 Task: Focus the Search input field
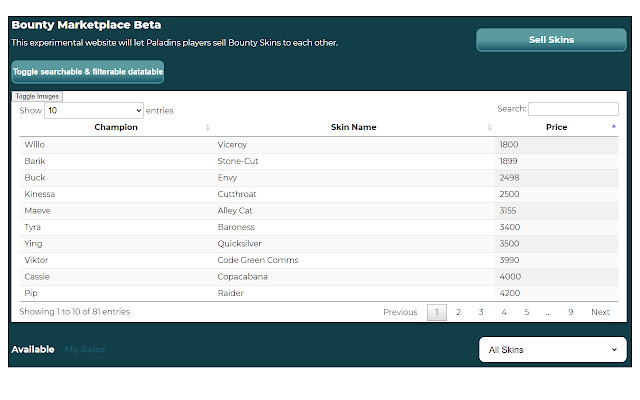tap(573, 109)
